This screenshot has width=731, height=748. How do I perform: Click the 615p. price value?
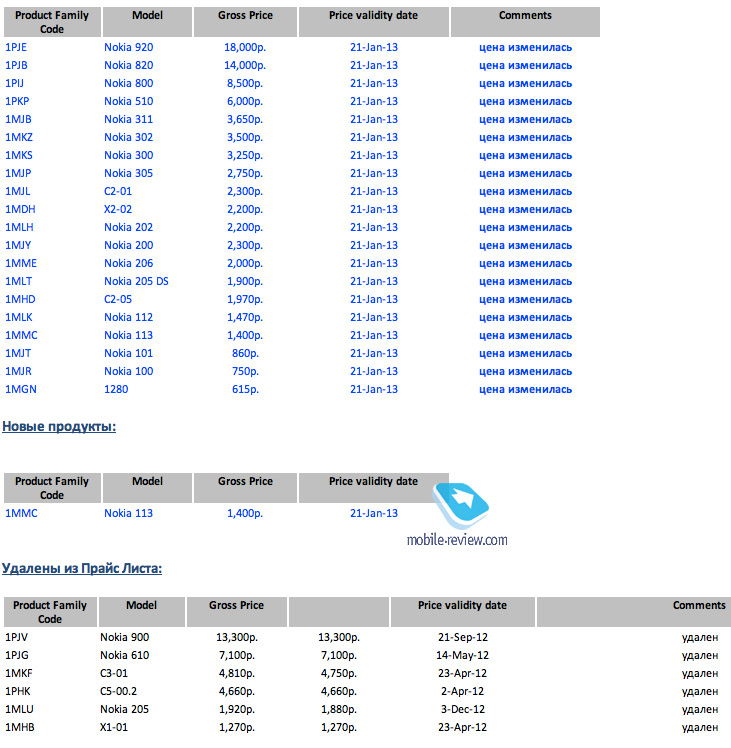pos(245,389)
